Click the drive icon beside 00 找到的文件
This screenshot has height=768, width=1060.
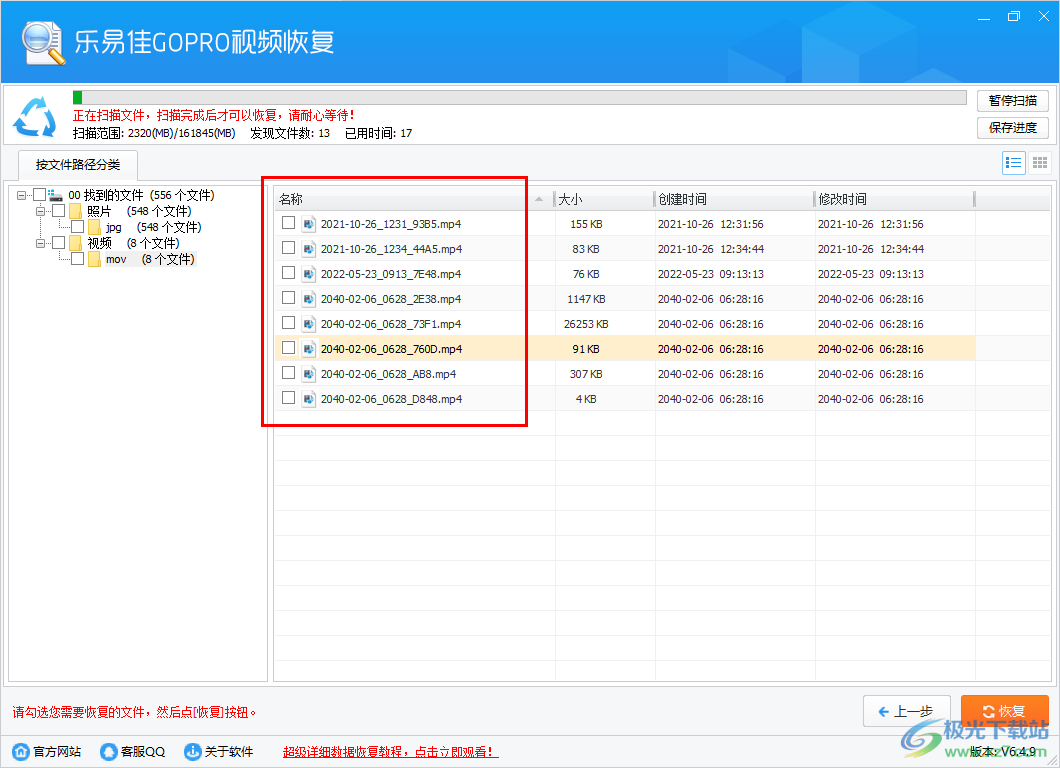point(55,195)
